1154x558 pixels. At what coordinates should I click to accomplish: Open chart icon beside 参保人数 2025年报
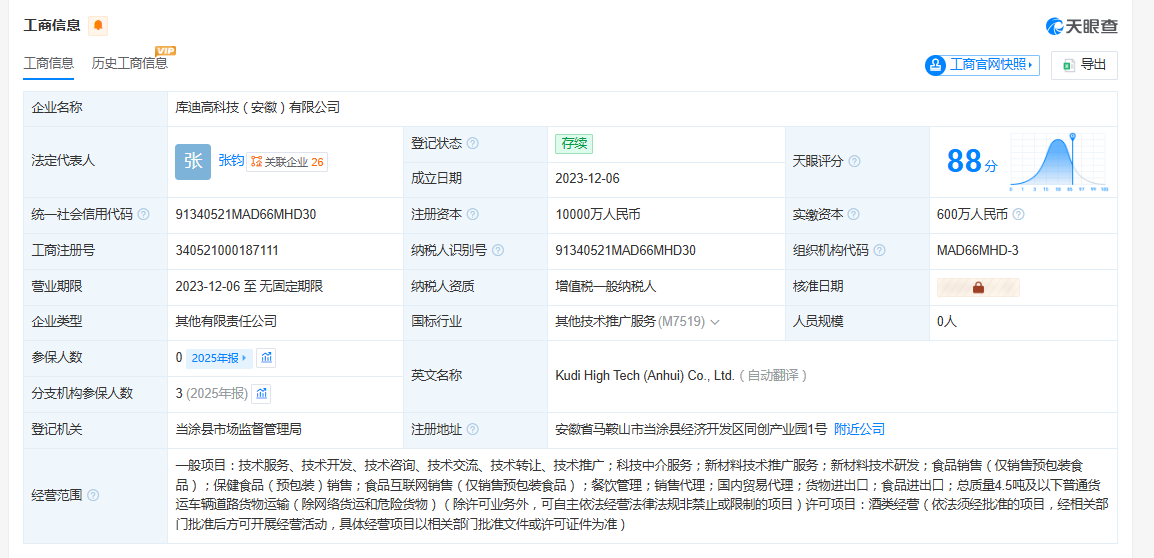click(266, 358)
